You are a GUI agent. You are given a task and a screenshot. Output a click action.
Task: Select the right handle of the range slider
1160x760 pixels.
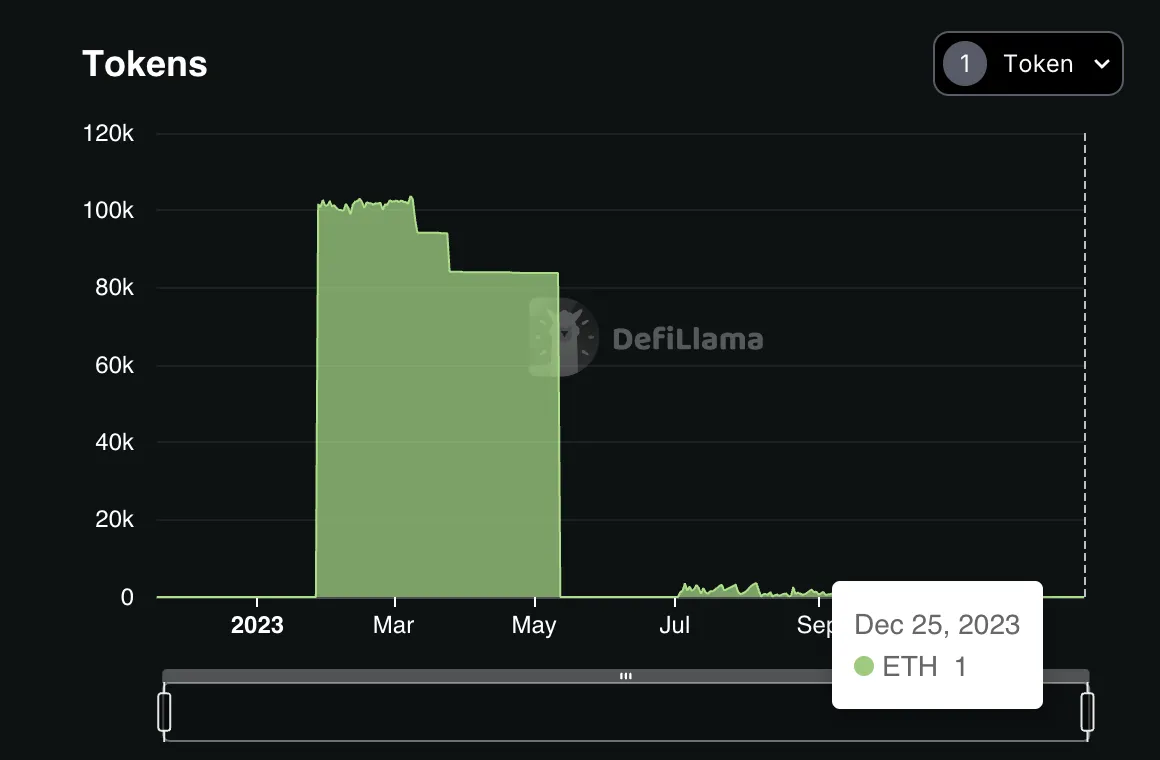pyautogui.click(x=1087, y=711)
